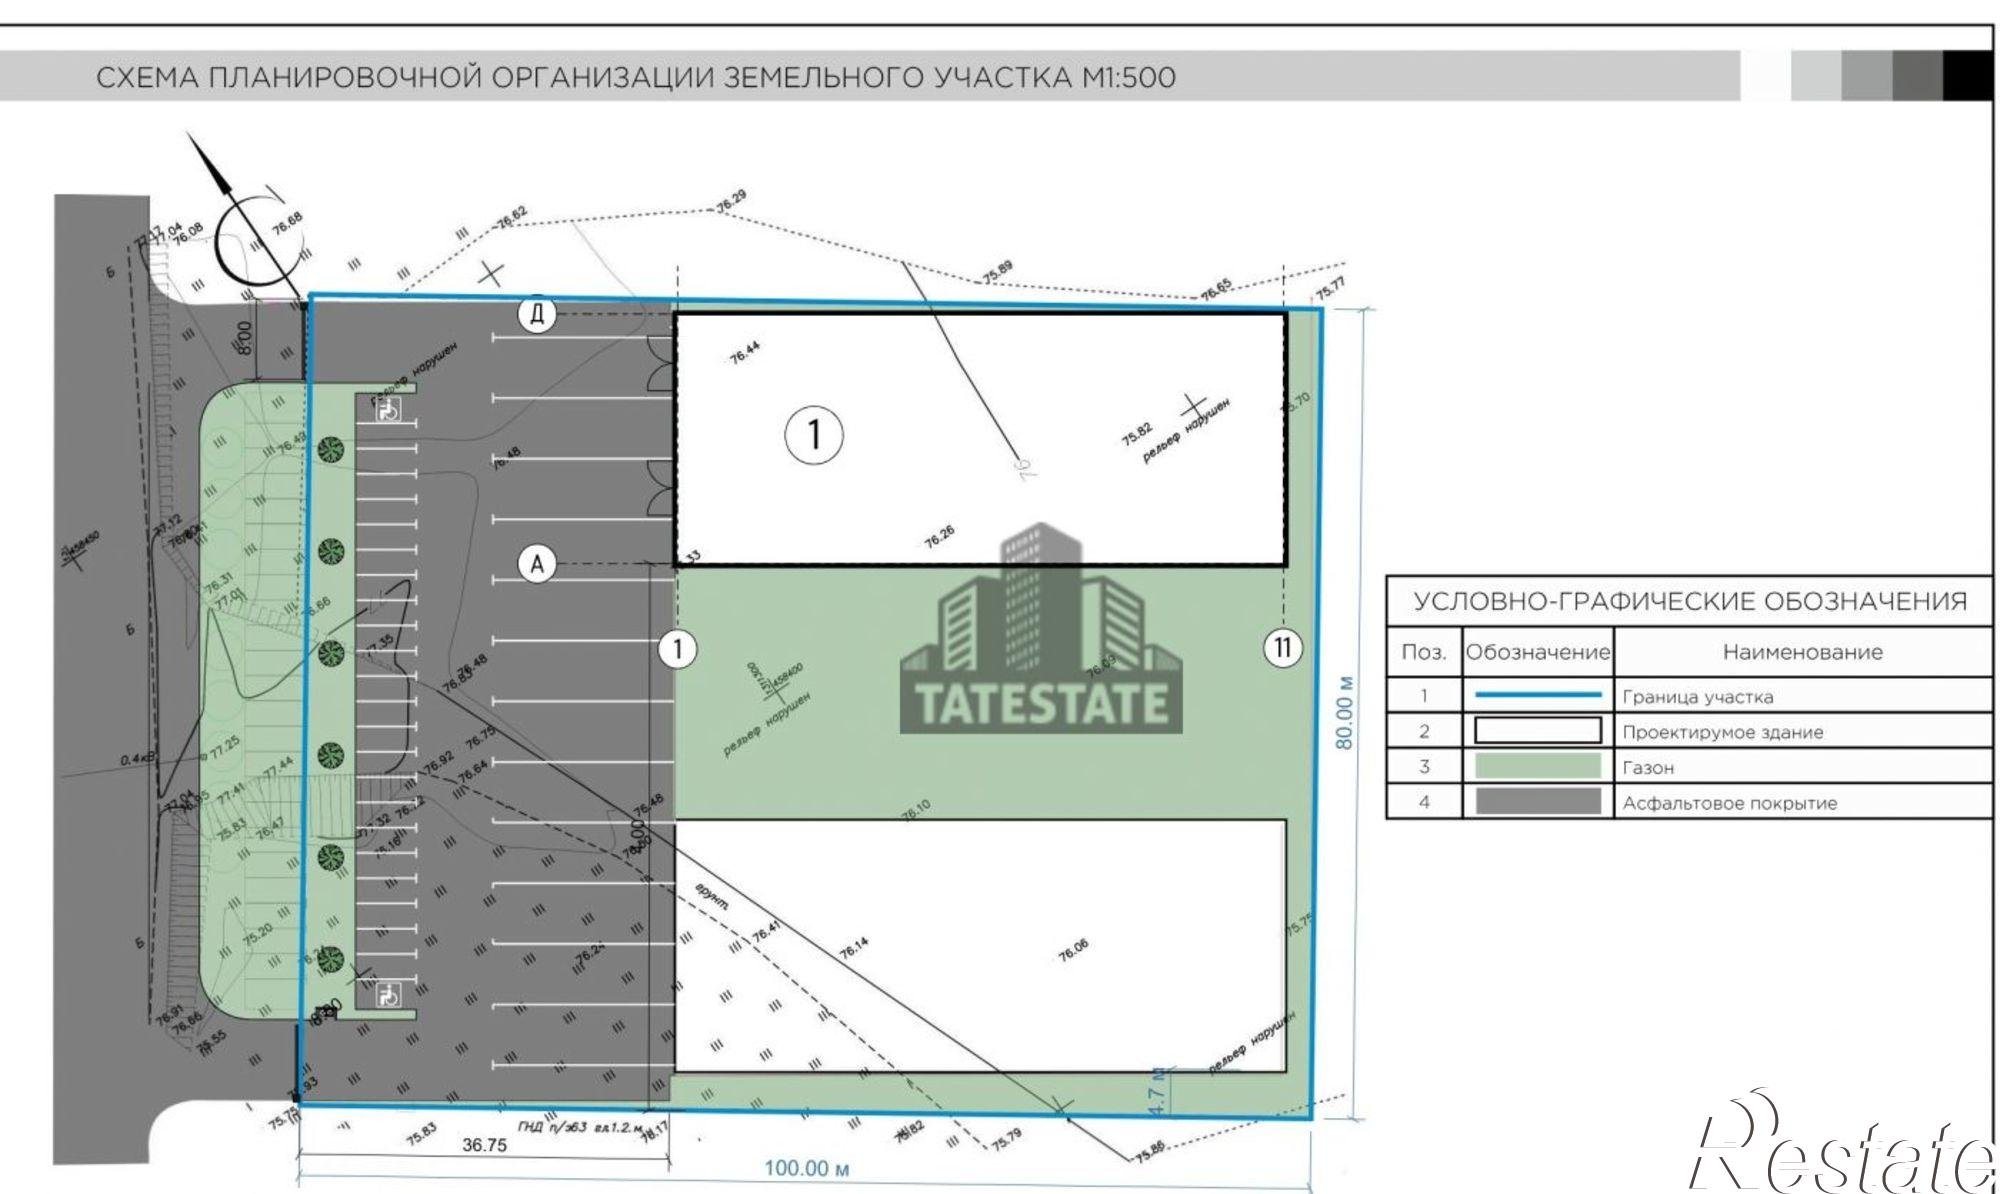
Task: Select the bottom handicap parking symbol
Action: [388, 995]
